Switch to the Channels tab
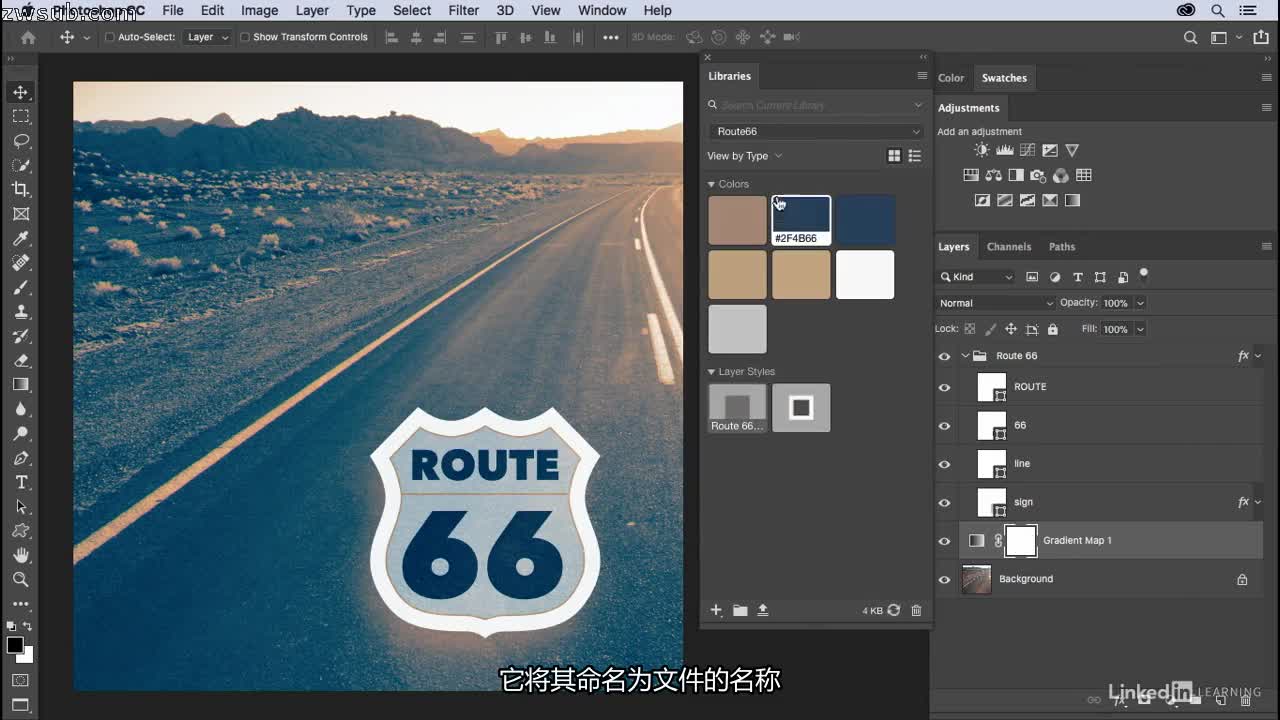Viewport: 1280px width, 720px height. tap(1009, 247)
